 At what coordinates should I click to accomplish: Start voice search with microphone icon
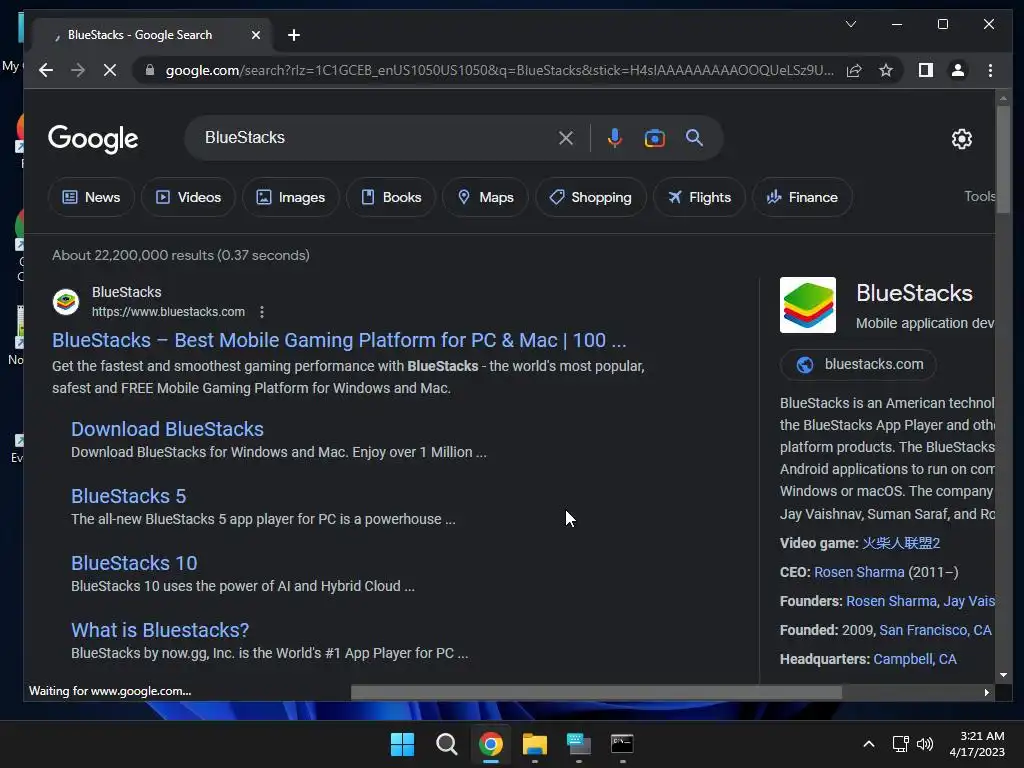tap(615, 138)
